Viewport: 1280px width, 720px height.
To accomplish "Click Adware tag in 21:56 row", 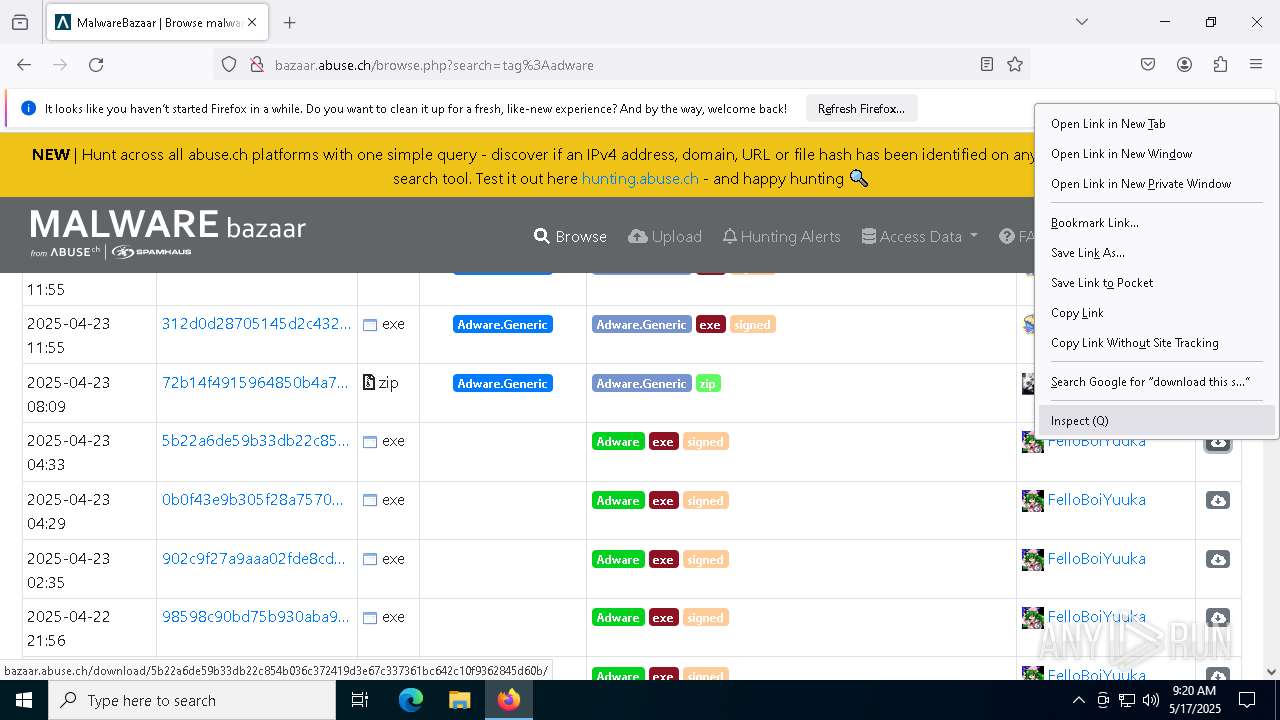I will coord(618,618).
